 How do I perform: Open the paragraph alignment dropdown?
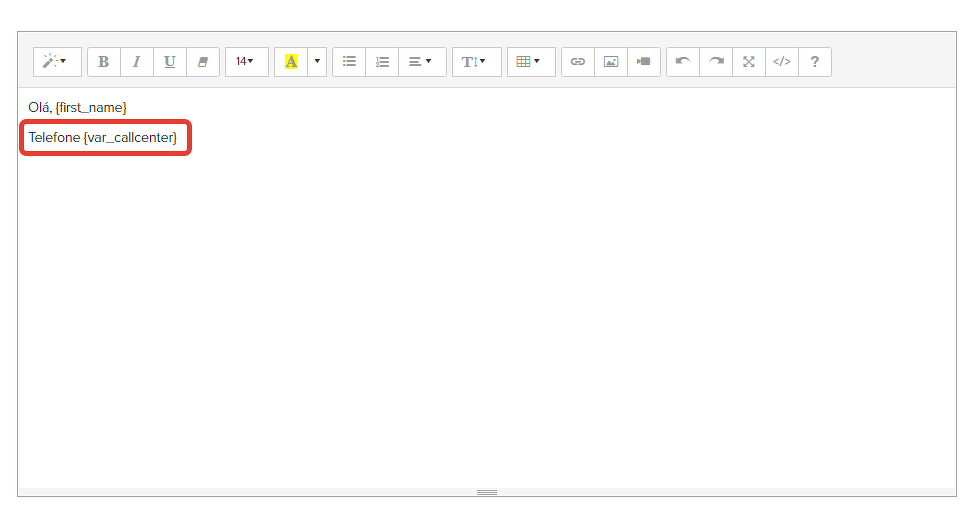coord(422,62)
